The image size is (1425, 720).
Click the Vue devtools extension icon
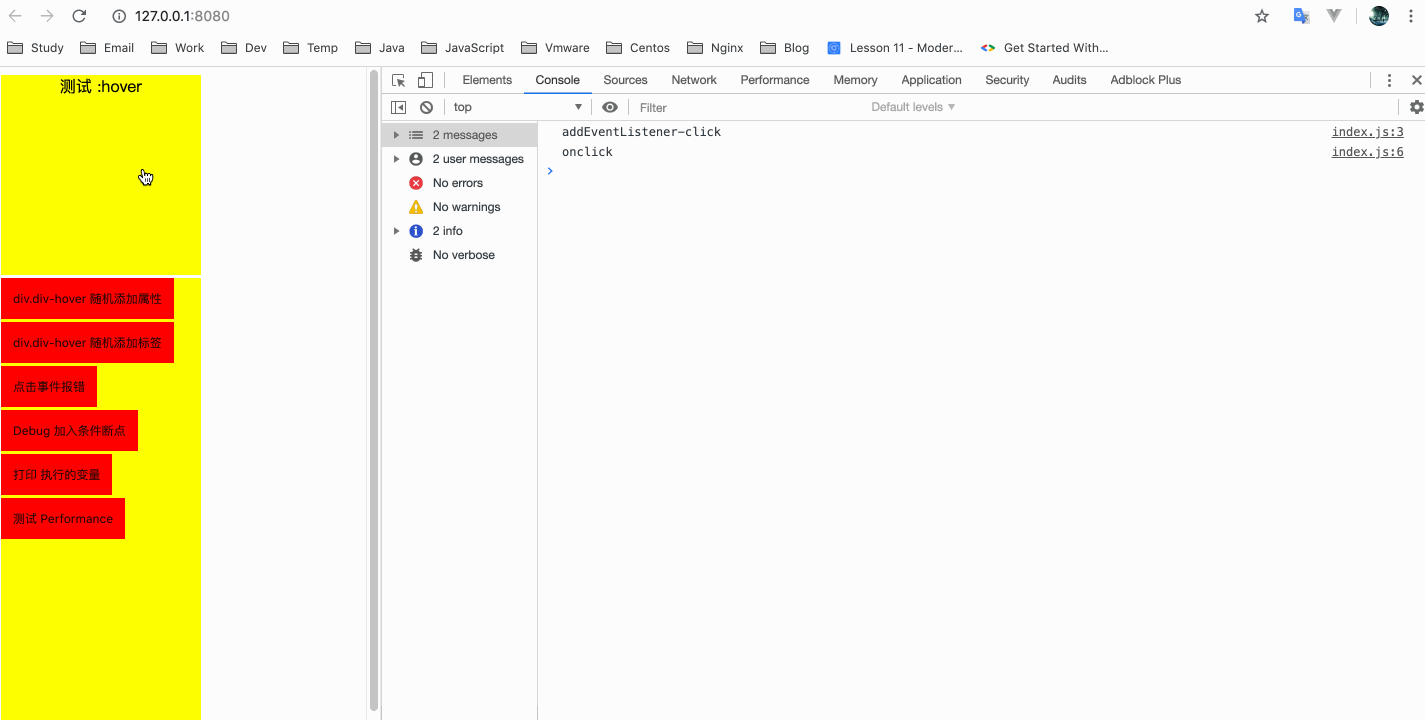pyautogui.click(x=1334, y=16)
